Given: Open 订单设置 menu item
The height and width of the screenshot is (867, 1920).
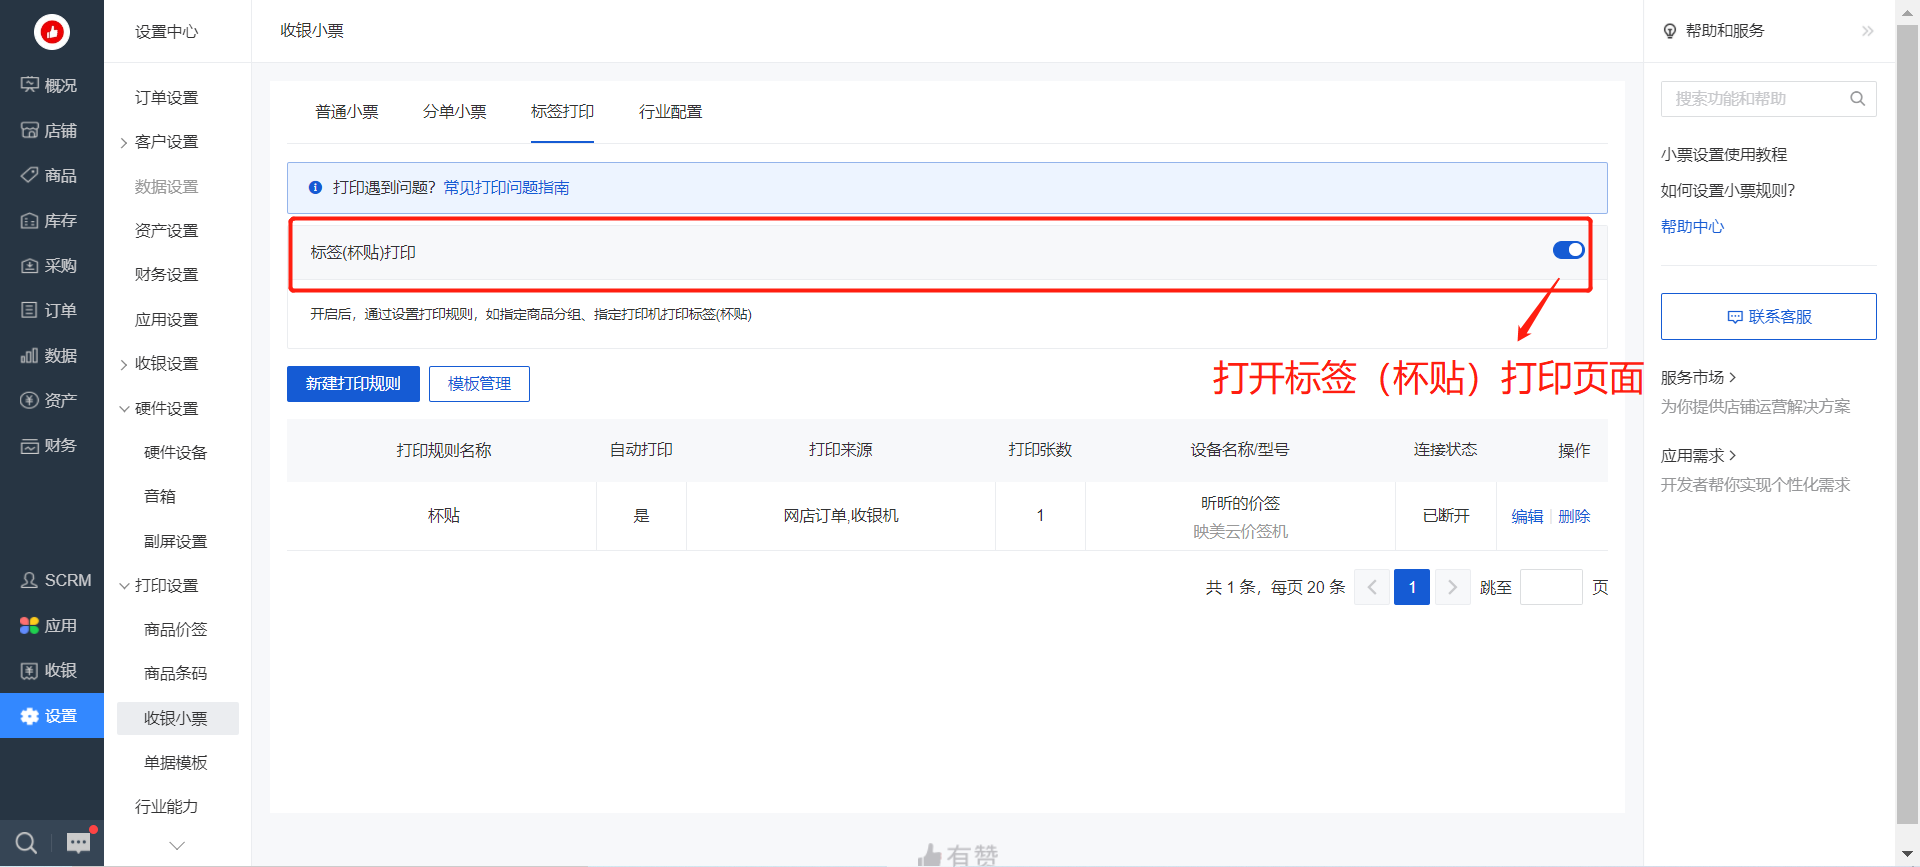Looking at the screenshot, I should click(x=167, y=97).
